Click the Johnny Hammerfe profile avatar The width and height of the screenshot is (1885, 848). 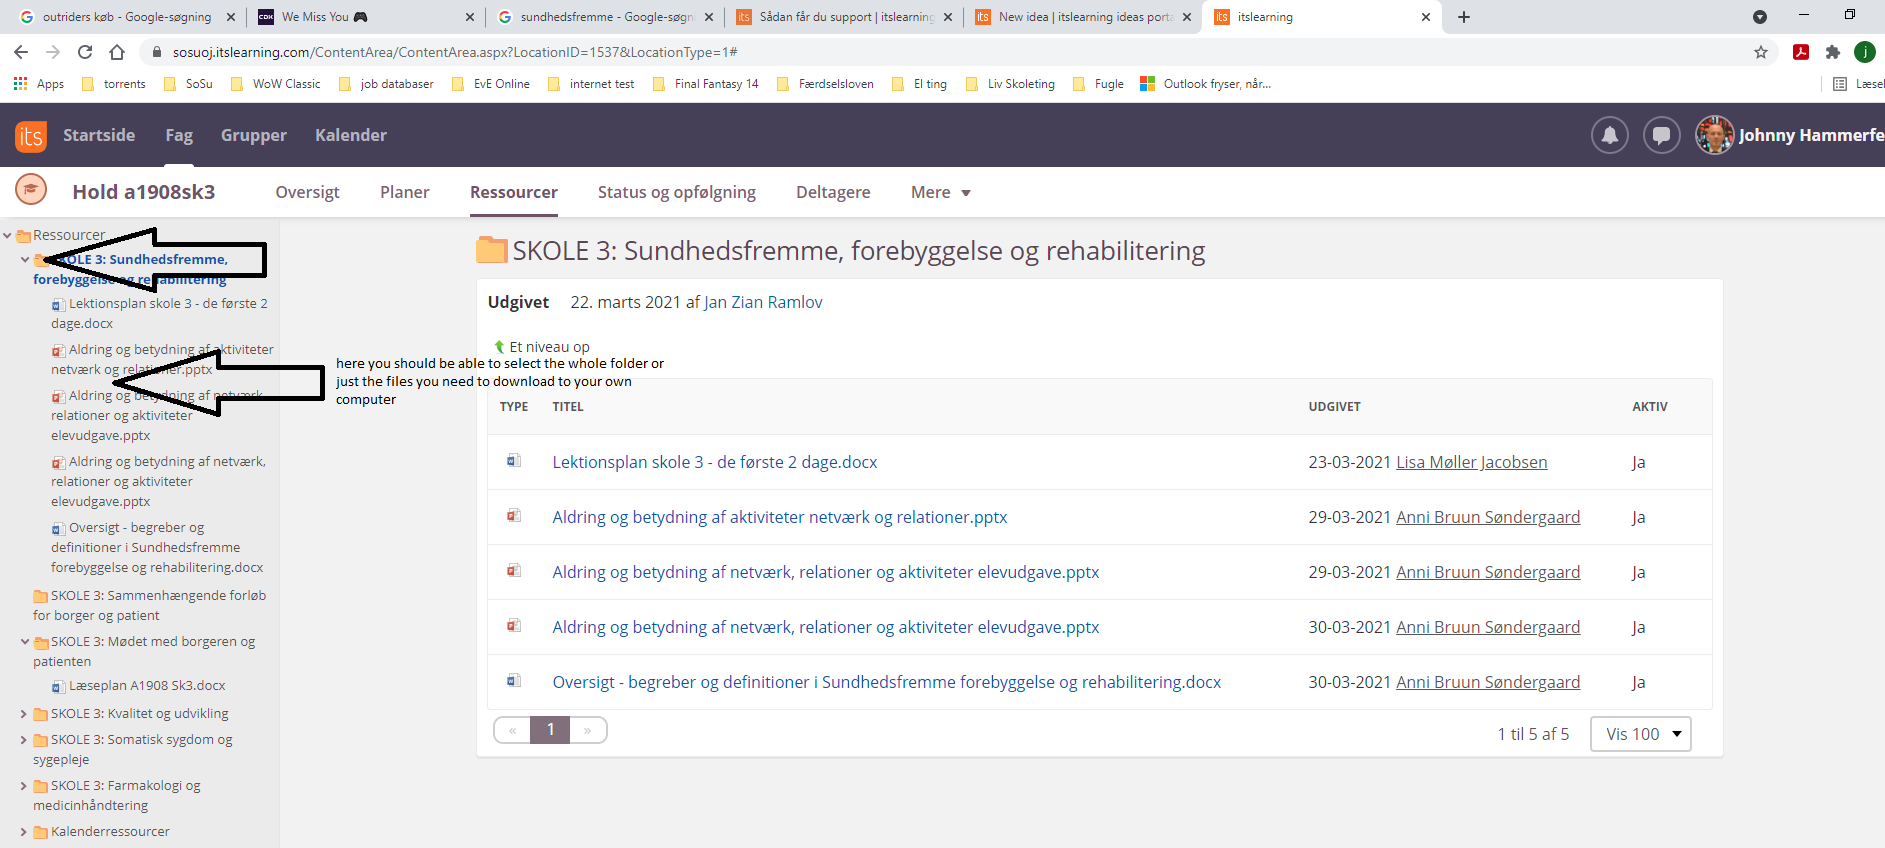tap(1714, 135)
